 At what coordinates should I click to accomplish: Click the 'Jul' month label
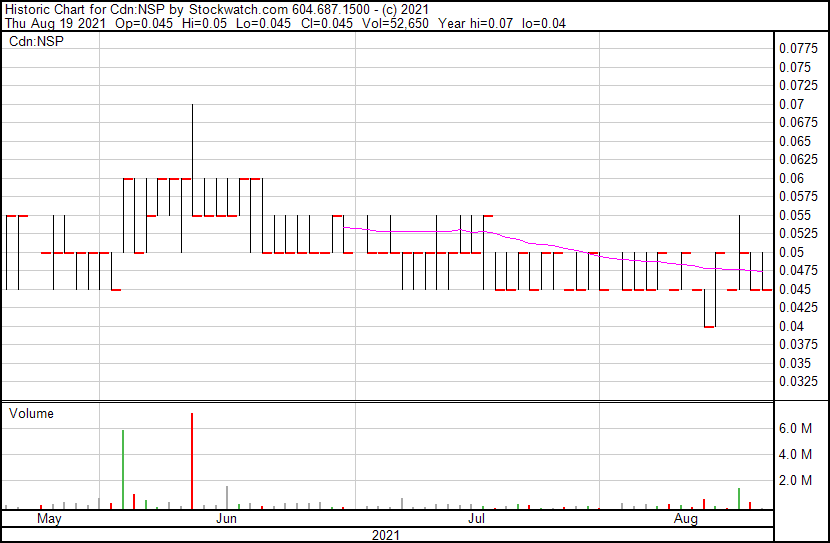tap(476, 519)
